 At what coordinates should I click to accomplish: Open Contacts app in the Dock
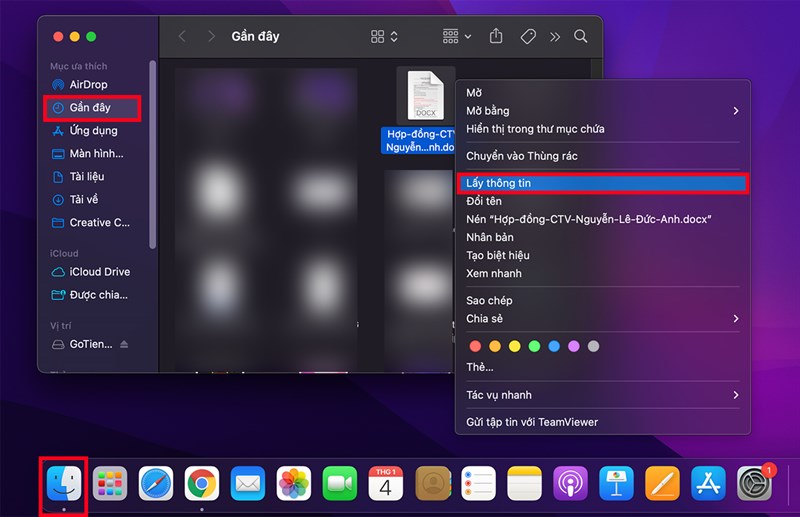pyautogui.click(x=433, y=483)
